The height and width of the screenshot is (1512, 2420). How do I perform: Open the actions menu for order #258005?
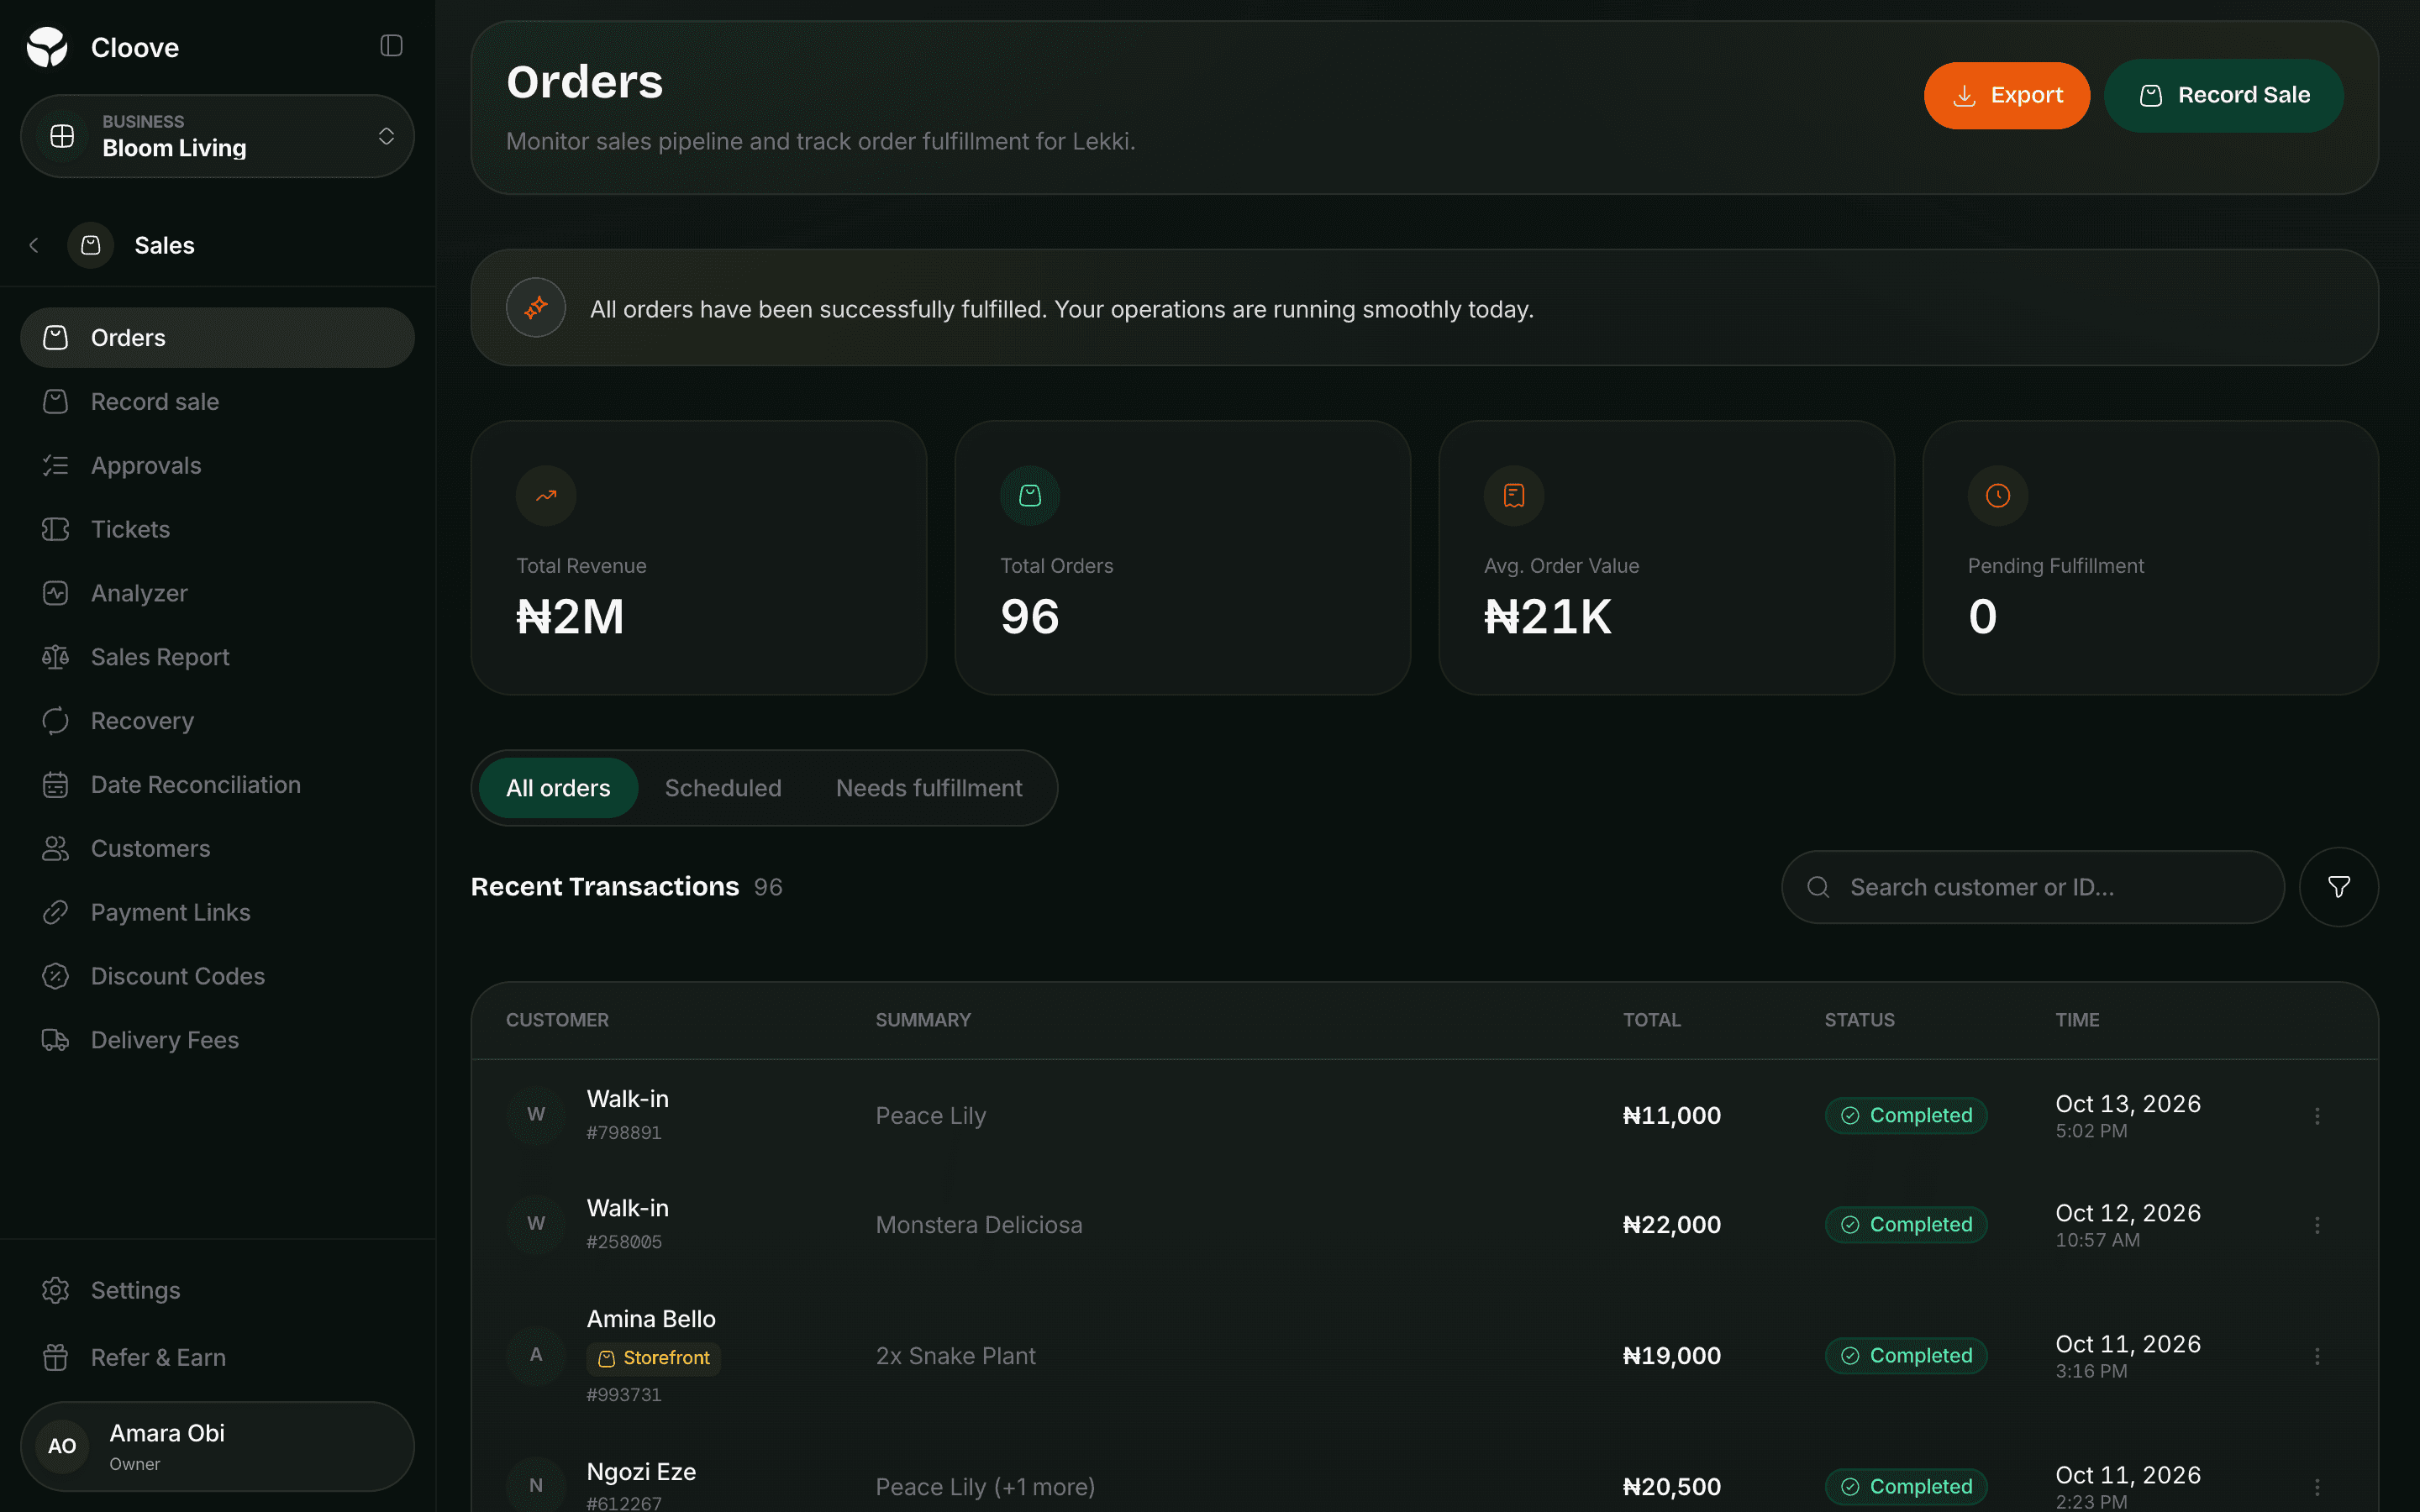coord(2317,1225)
